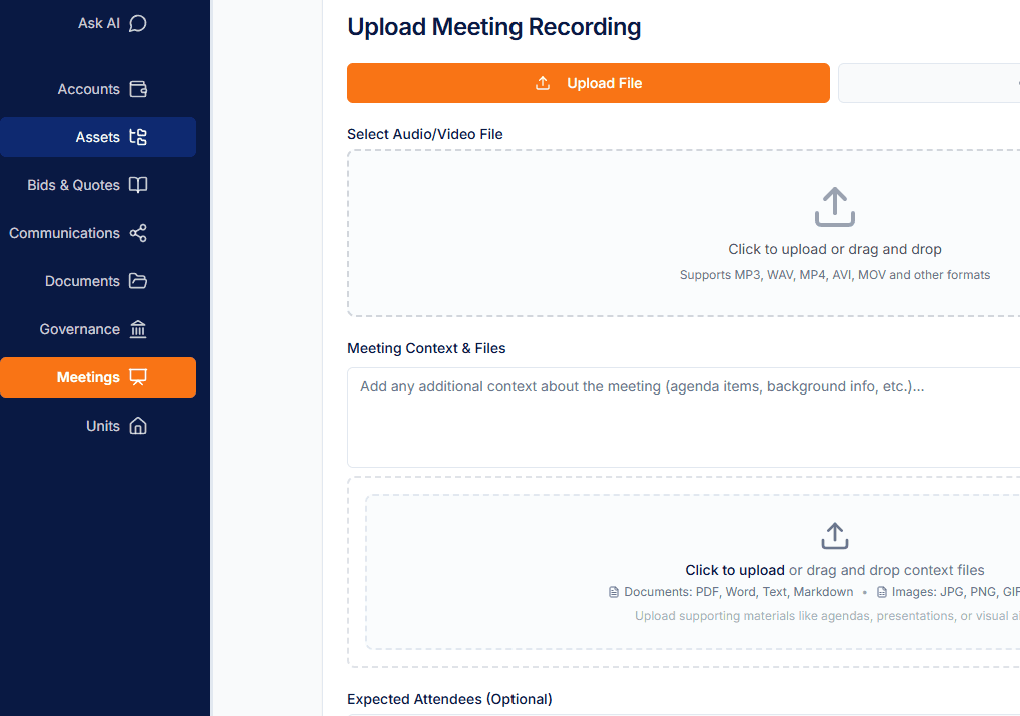
Task: Click 'Supports MP3, WAV, MP4, AVI, MOV' text
Action: (x=835, y=275)
